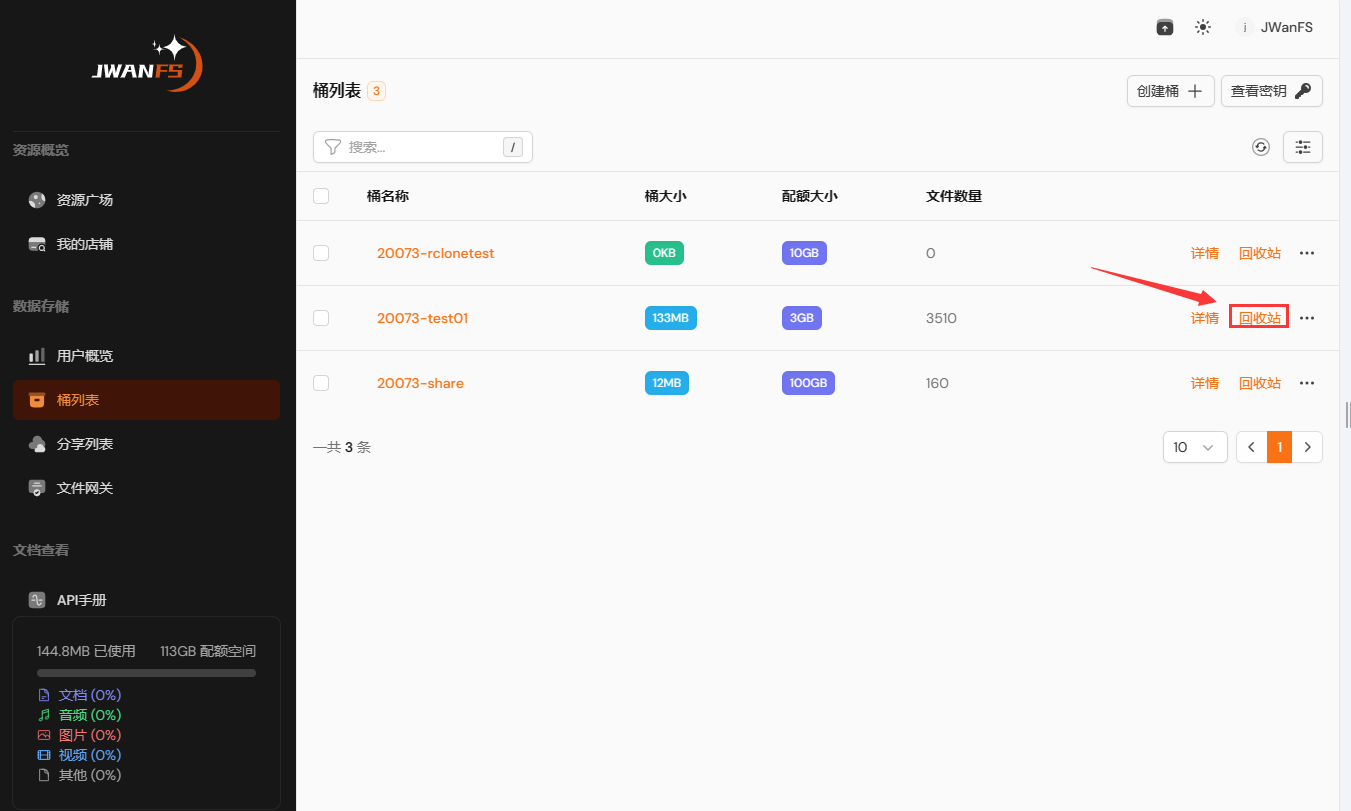
Task: Open the column settings sliders icon
Action: tap(1303, 147)
